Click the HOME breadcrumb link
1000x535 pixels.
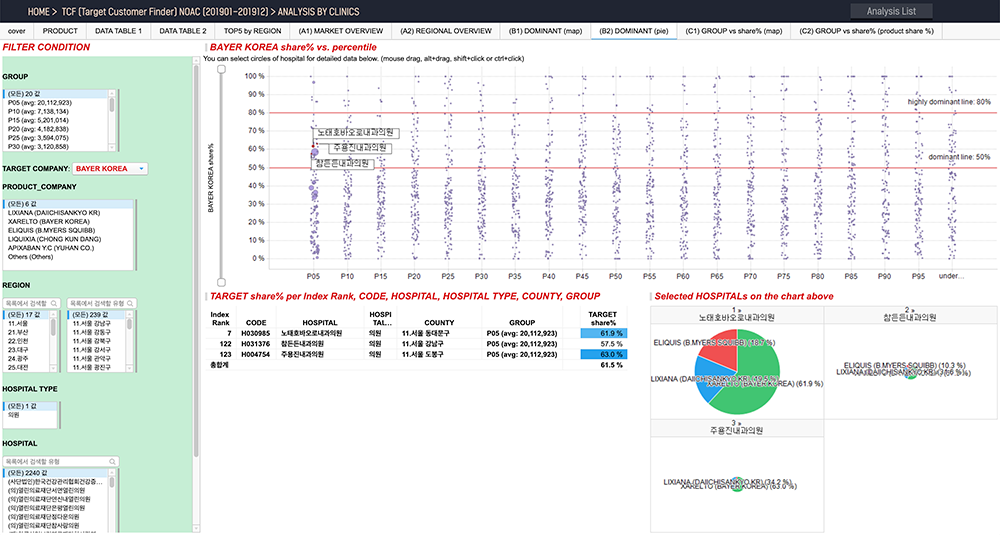(38, 11)
